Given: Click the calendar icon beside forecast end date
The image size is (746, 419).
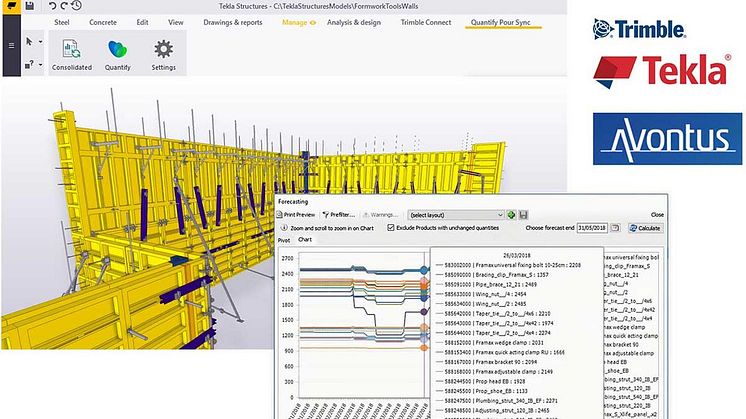Looking at the screenshot, I should point(615,228).
